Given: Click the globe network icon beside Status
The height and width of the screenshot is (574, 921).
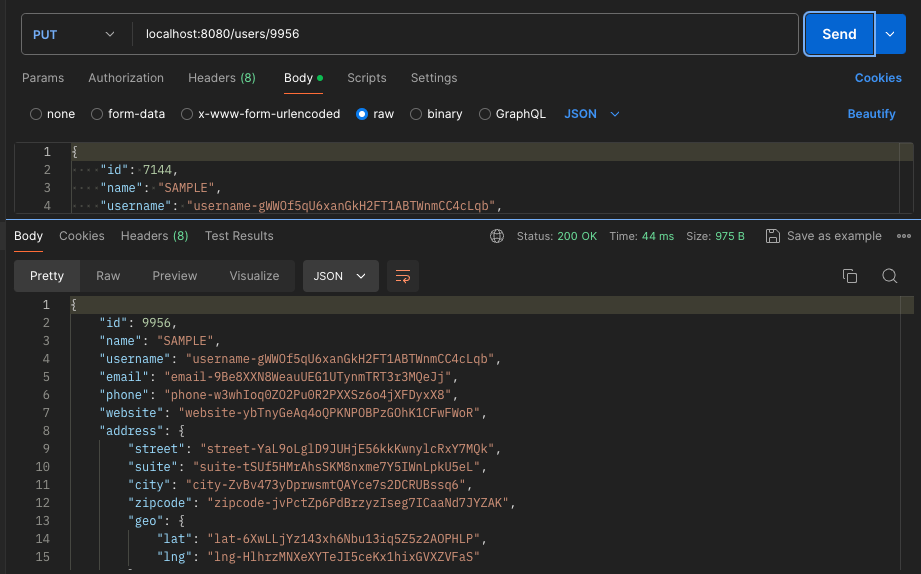Looking at the screenshot, I should click(497, 236).
